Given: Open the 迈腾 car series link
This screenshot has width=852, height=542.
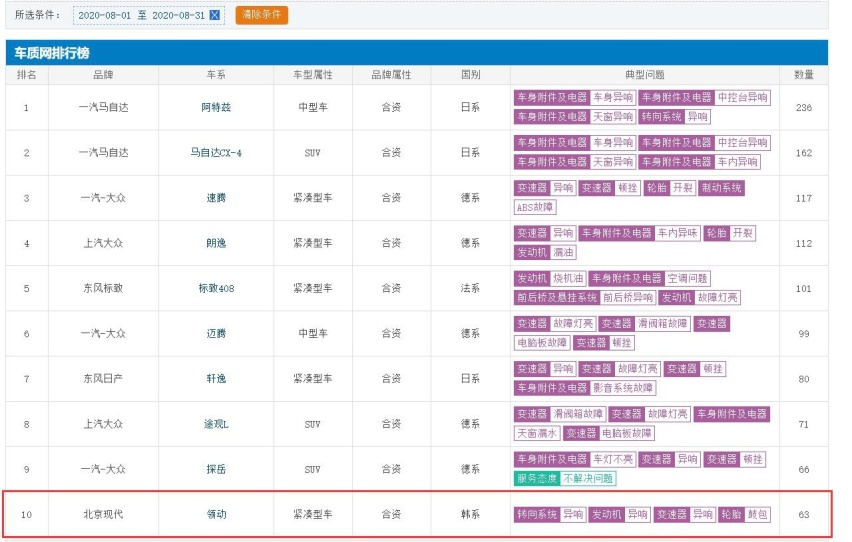Looking at the screenshot, I should 216,333.
